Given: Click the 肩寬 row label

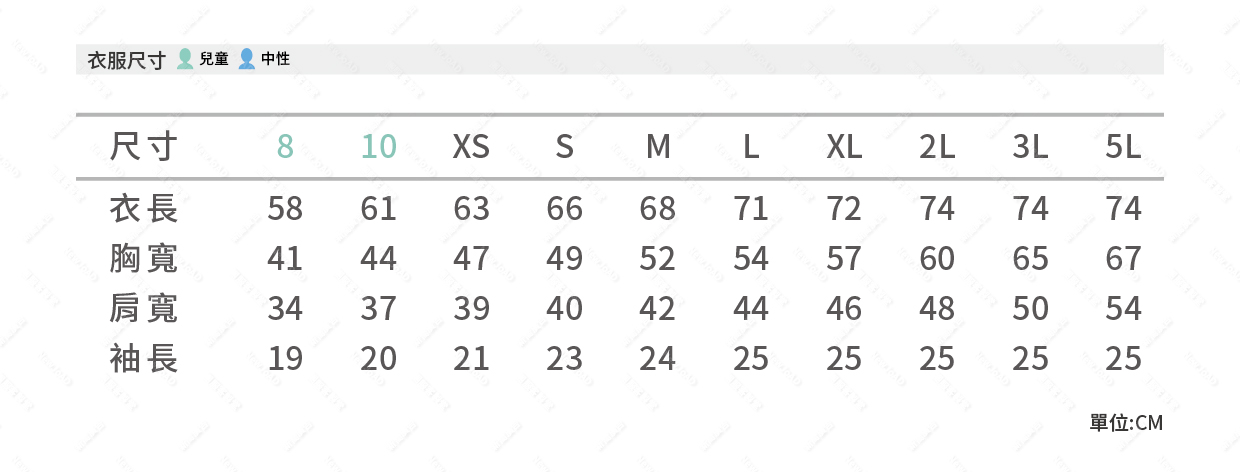Looking at the screenshot, I should [145, 308].
